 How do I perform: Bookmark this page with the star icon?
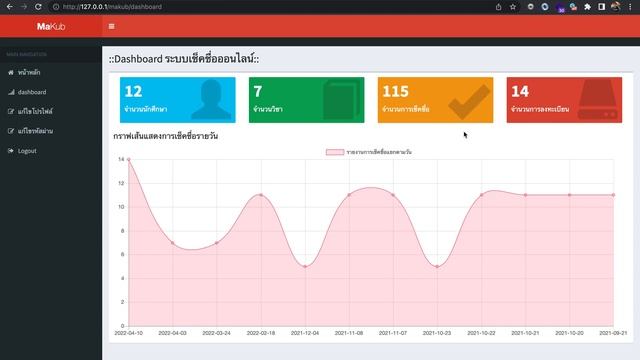click(x=513, y=7)
